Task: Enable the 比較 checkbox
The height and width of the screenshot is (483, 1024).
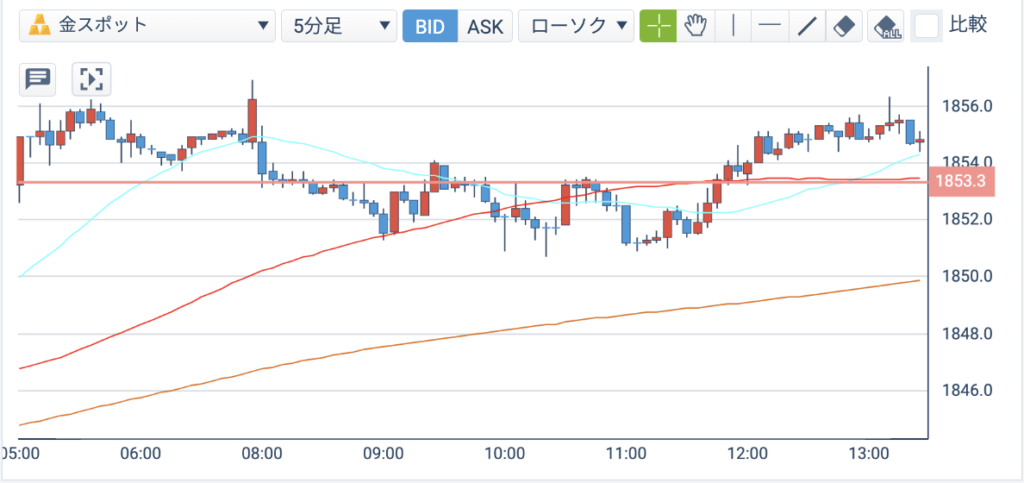Action: tap(927, 26)
